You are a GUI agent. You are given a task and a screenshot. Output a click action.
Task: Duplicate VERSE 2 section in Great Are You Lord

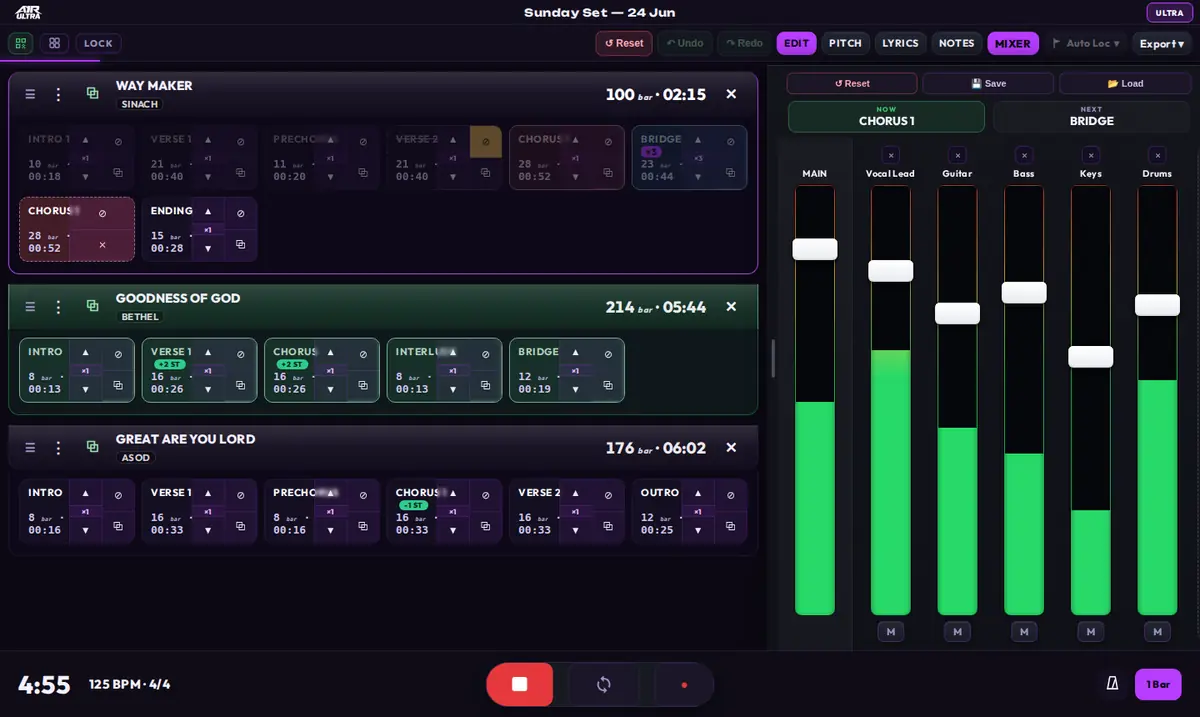click(608, 526)
